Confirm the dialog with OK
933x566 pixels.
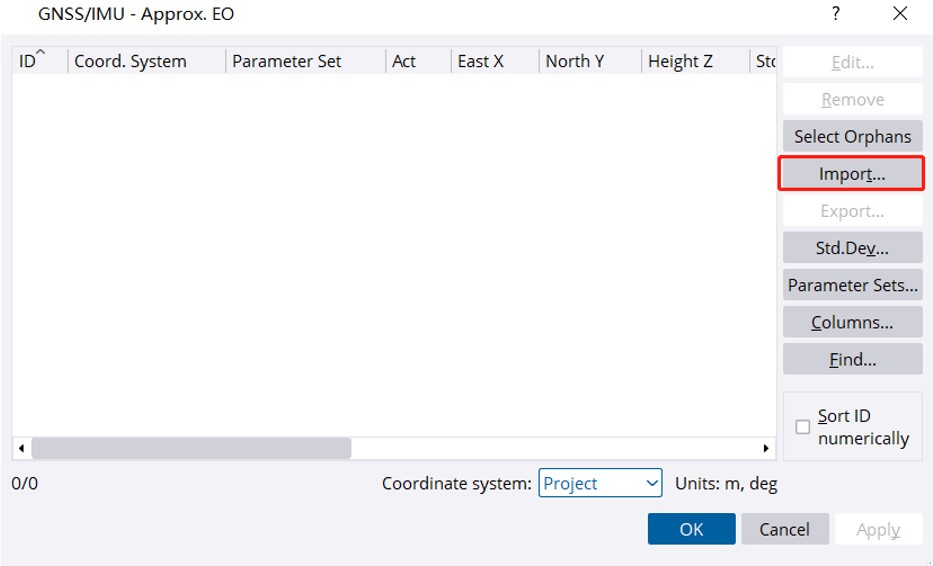[691, 529]
